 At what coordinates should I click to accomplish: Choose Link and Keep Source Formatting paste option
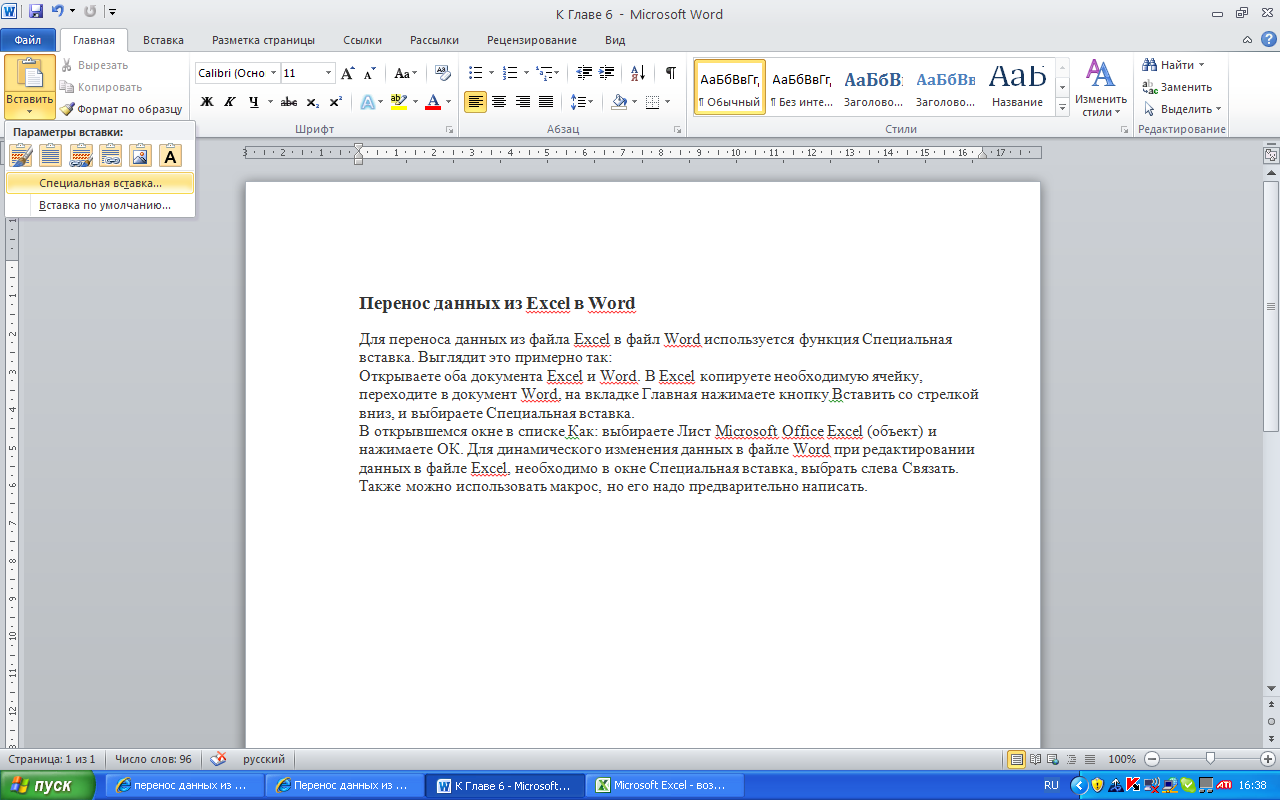click(x=81, y=155)
